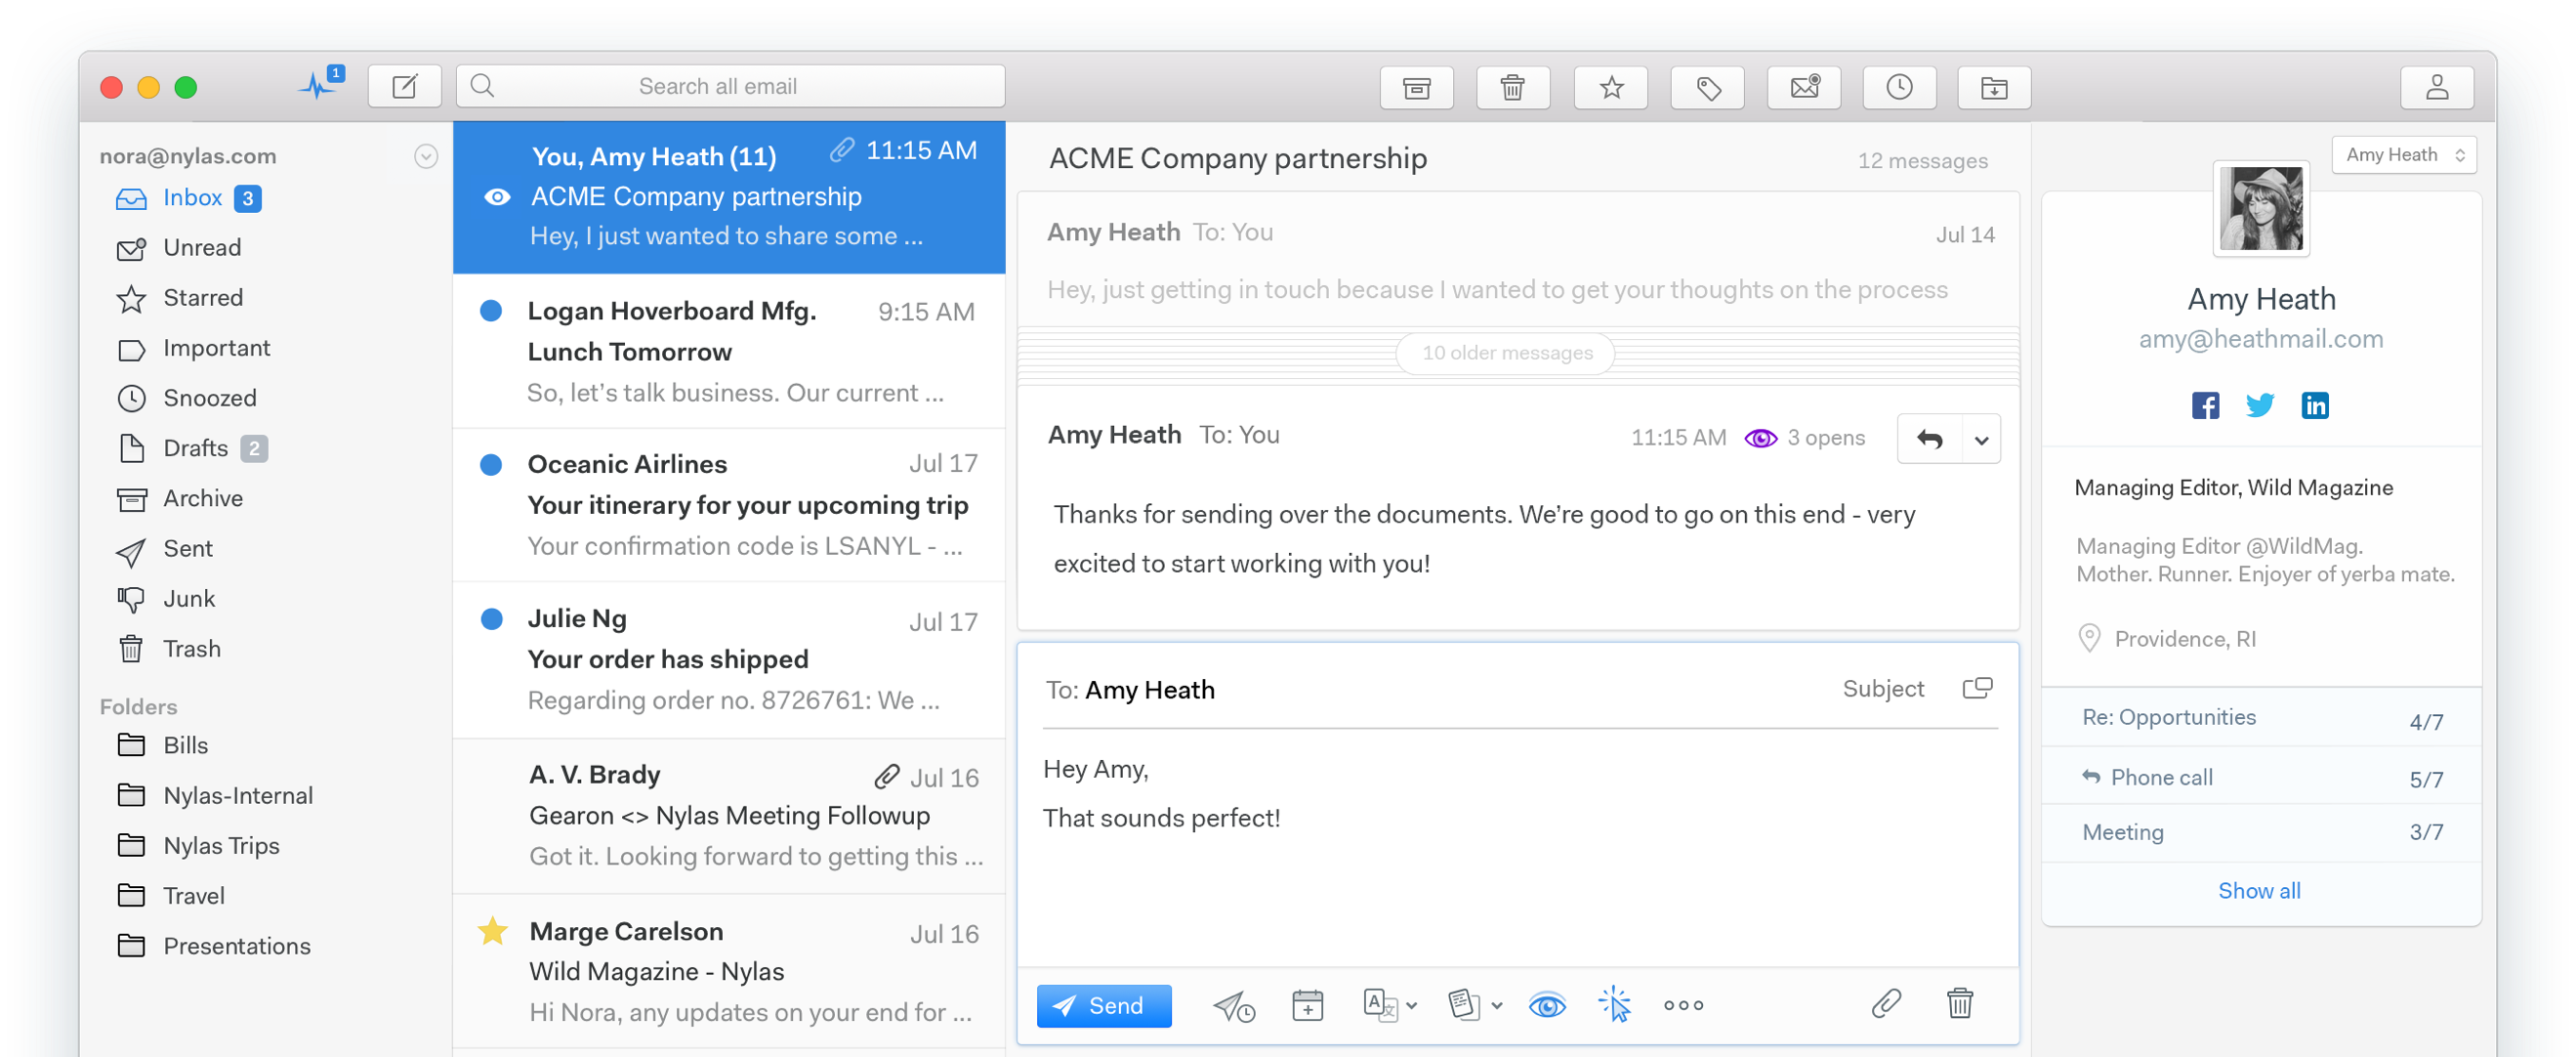Select the Nylas Trips folder
Image resolution: width=2576 pixels, height=1057 pixels.
click(x=221, y=845)
